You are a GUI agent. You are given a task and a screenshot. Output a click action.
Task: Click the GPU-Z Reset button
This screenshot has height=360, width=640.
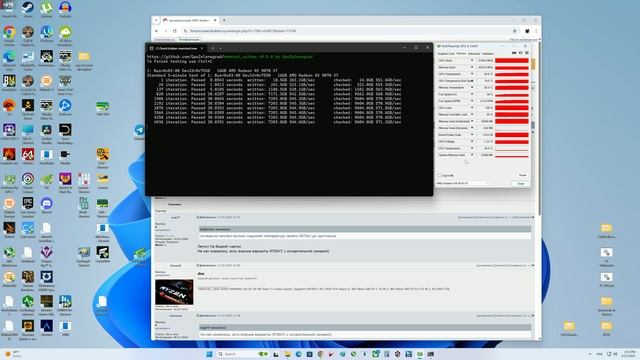[x=522, y=175]
